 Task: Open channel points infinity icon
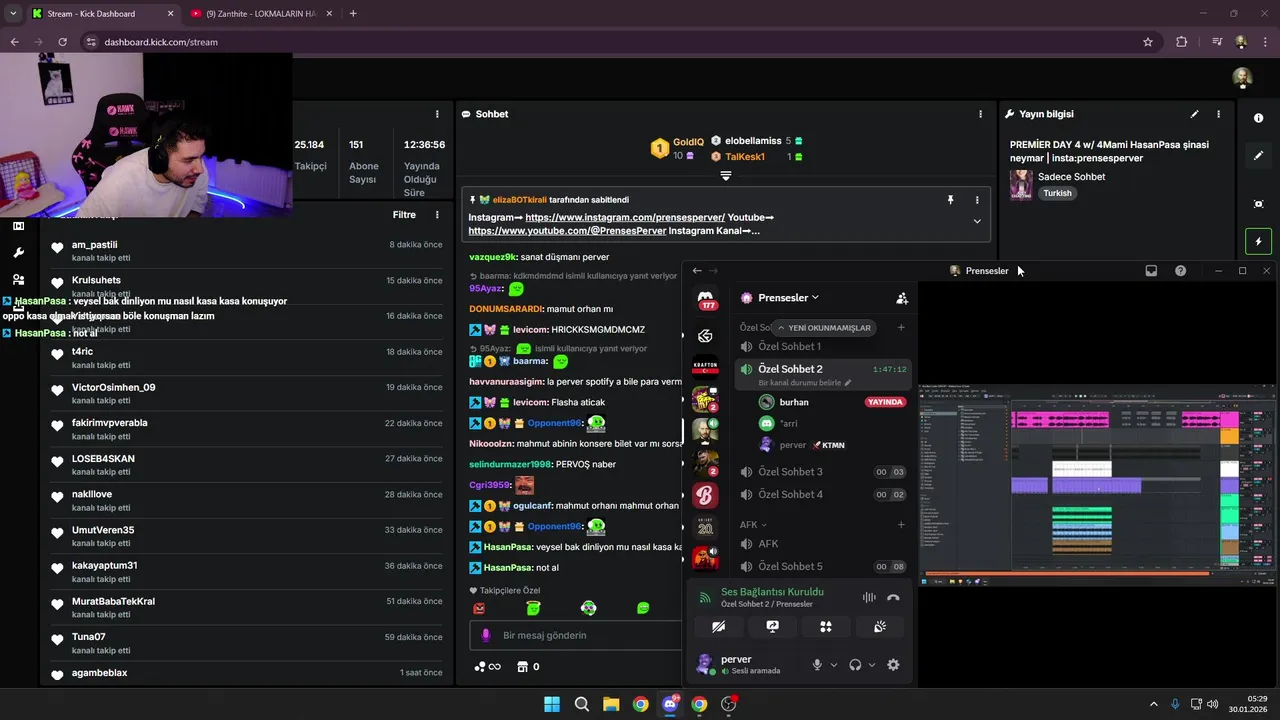pyautogui.click(x=487, y=667)
